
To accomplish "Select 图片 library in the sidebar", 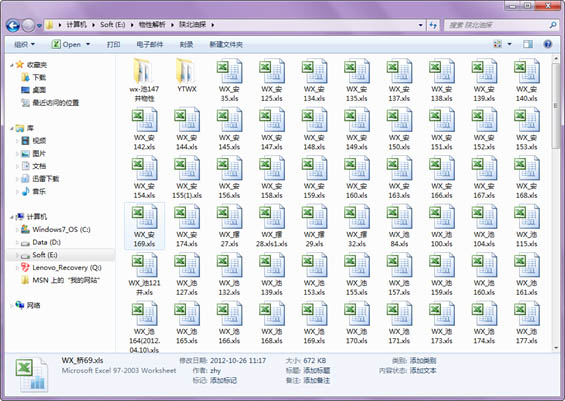I will point(34,153).
